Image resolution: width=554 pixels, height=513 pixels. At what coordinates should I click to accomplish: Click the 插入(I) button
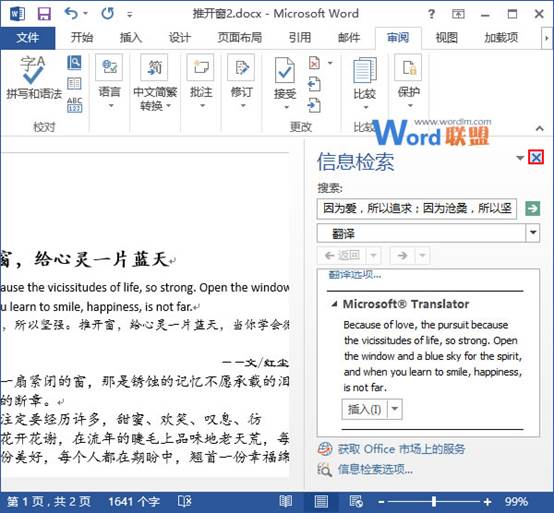click(x=364, y=409)
